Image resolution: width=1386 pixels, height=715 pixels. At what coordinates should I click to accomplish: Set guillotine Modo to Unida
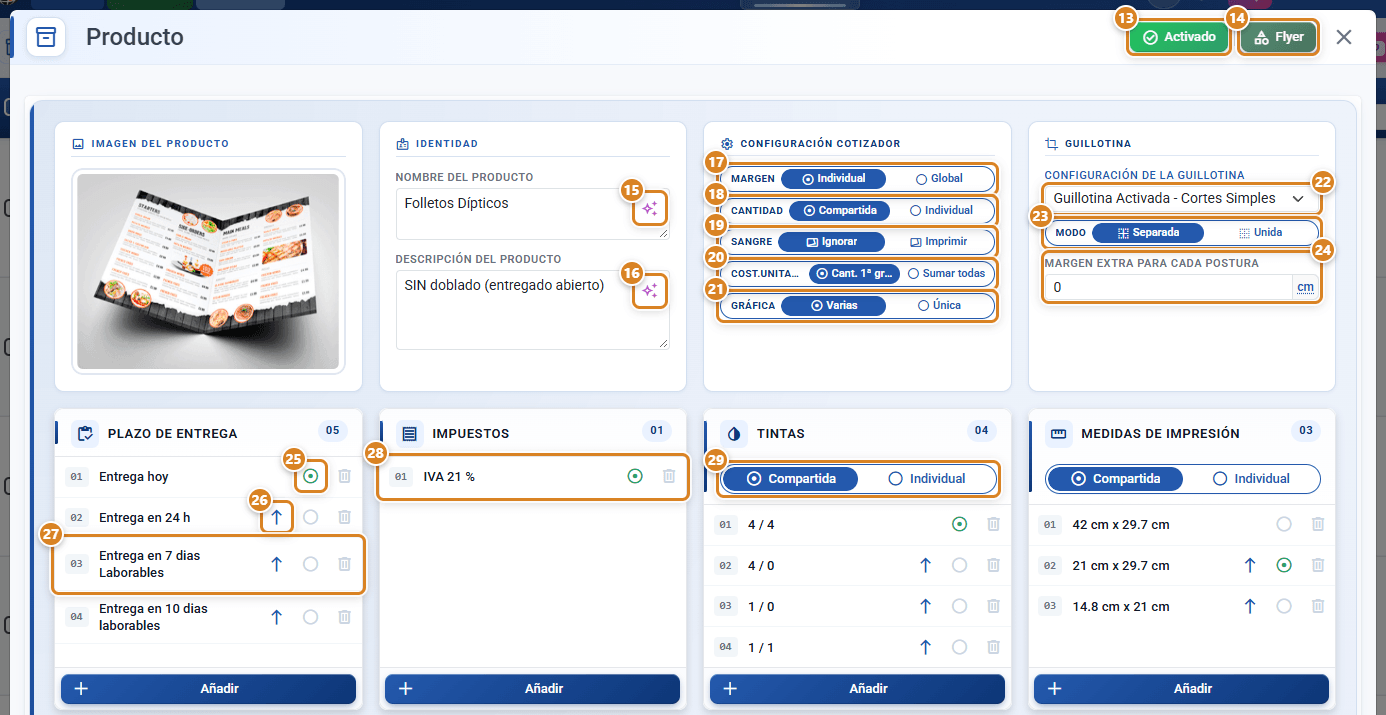pyautogui.click(x=1260, y=232)
